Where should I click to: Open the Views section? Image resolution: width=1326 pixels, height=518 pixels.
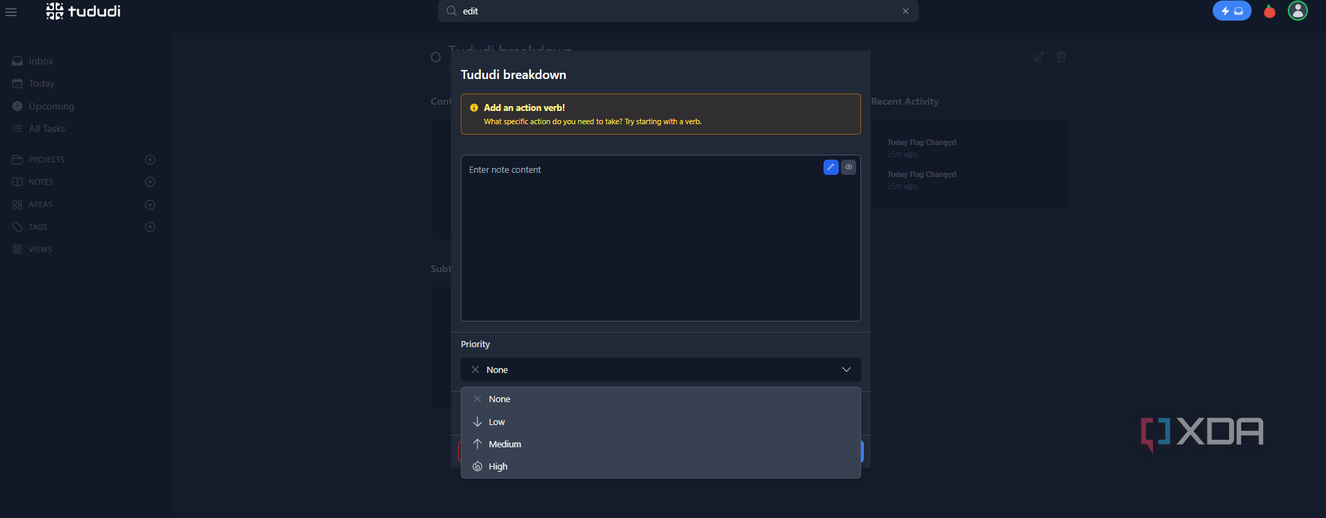coord(40,249)
